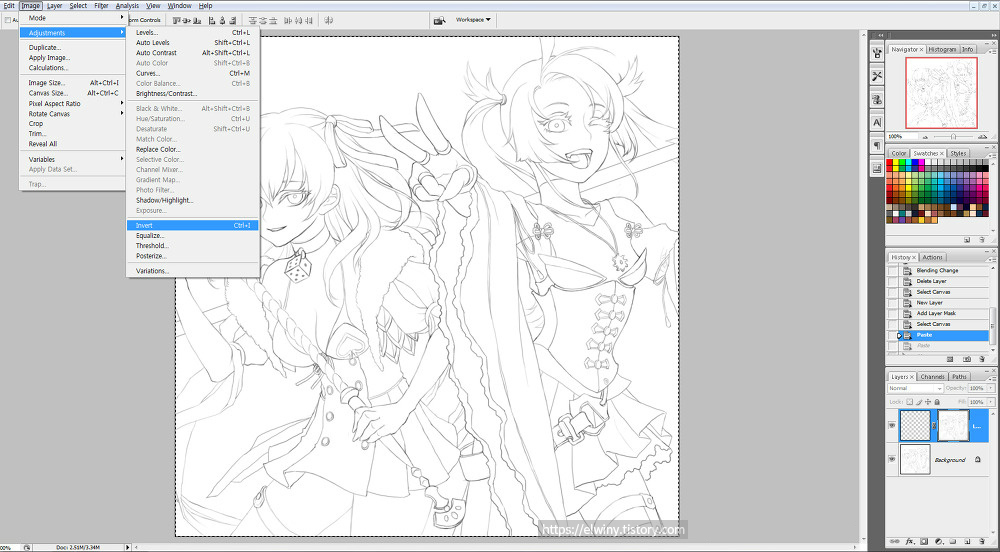1000x552 pixels.
Task: Open the Clone Source panel icon in dock
Action: click(x=877, y=99)
